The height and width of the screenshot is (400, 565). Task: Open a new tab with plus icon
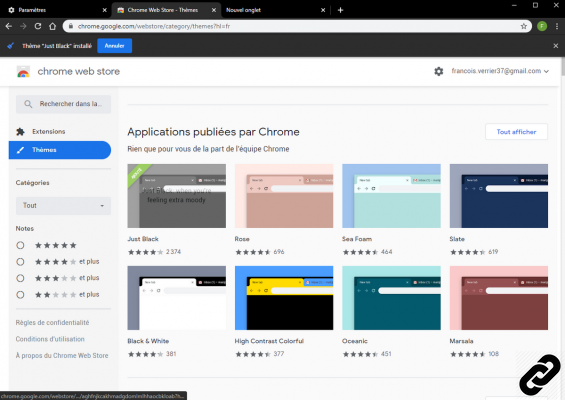pos(340,10)
